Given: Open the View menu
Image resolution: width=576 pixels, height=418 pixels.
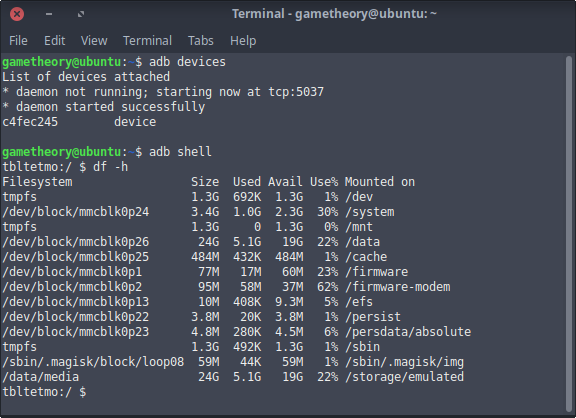Looking at the screenshot, I should point(94,40).
